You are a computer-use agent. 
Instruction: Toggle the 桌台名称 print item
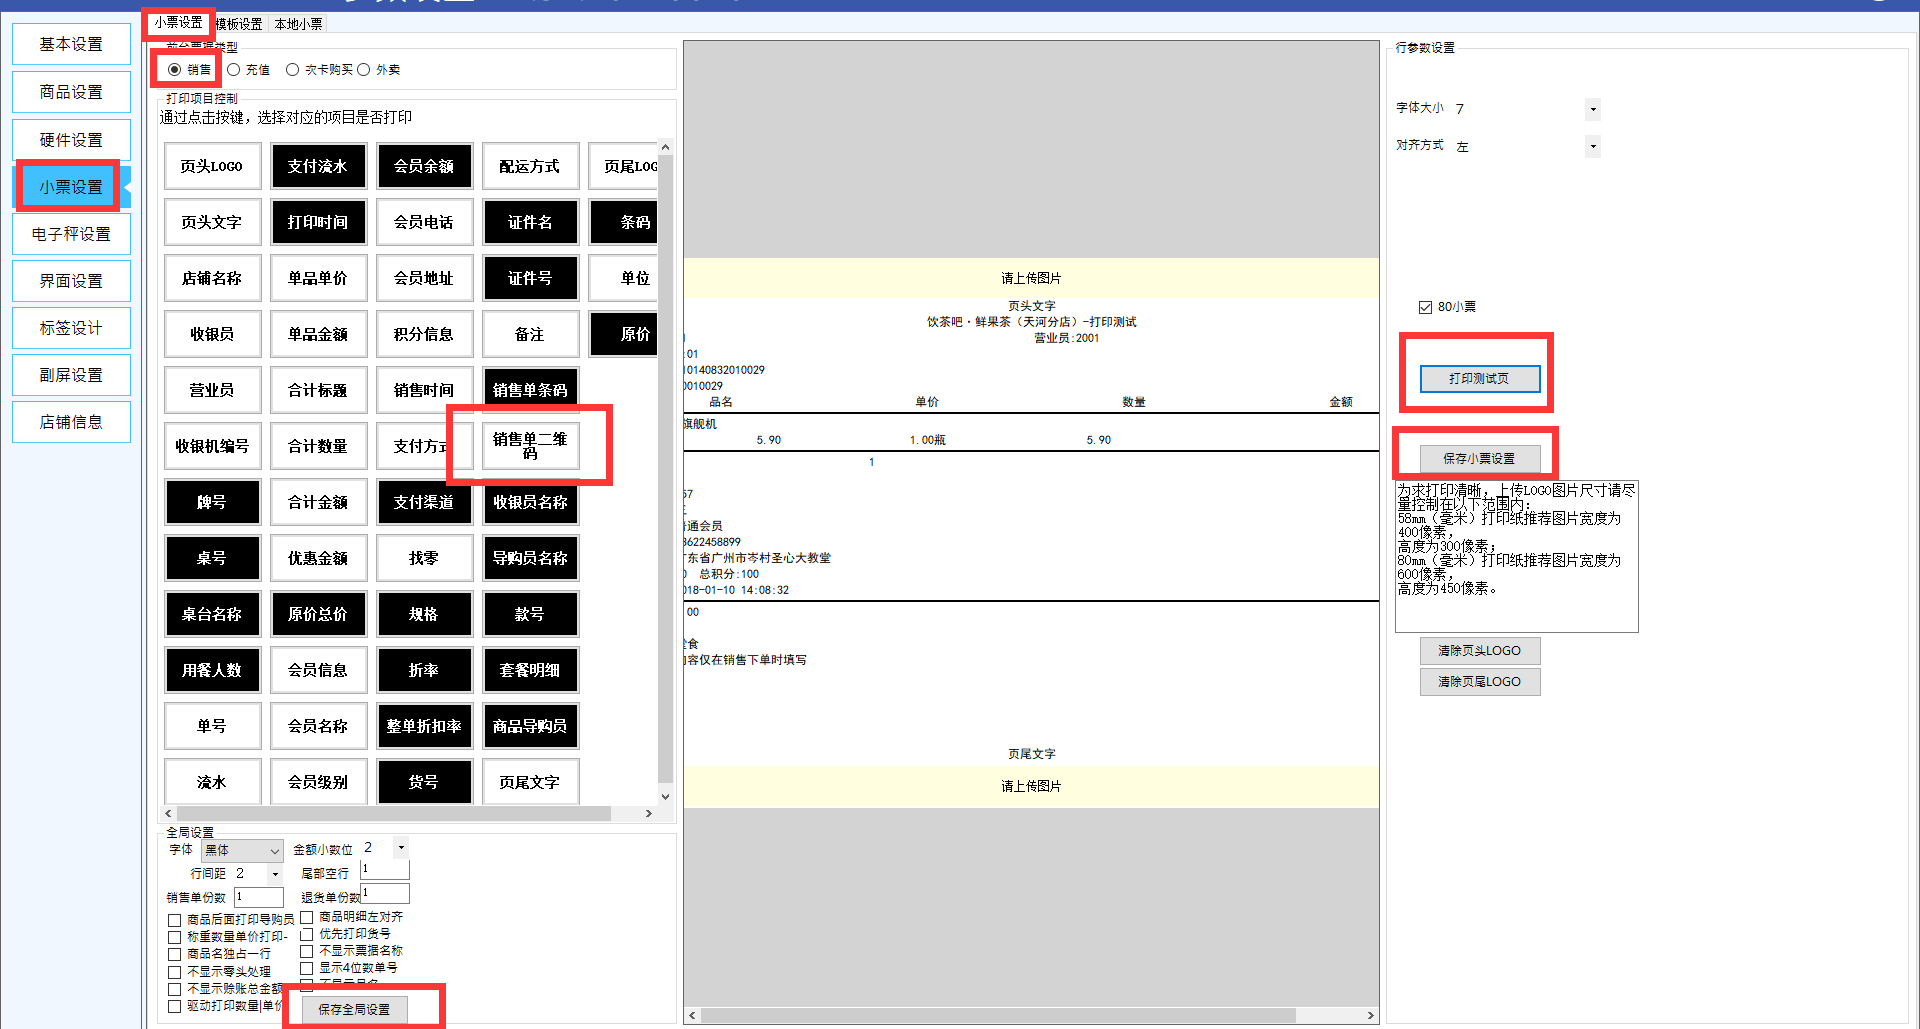(212, 614)
